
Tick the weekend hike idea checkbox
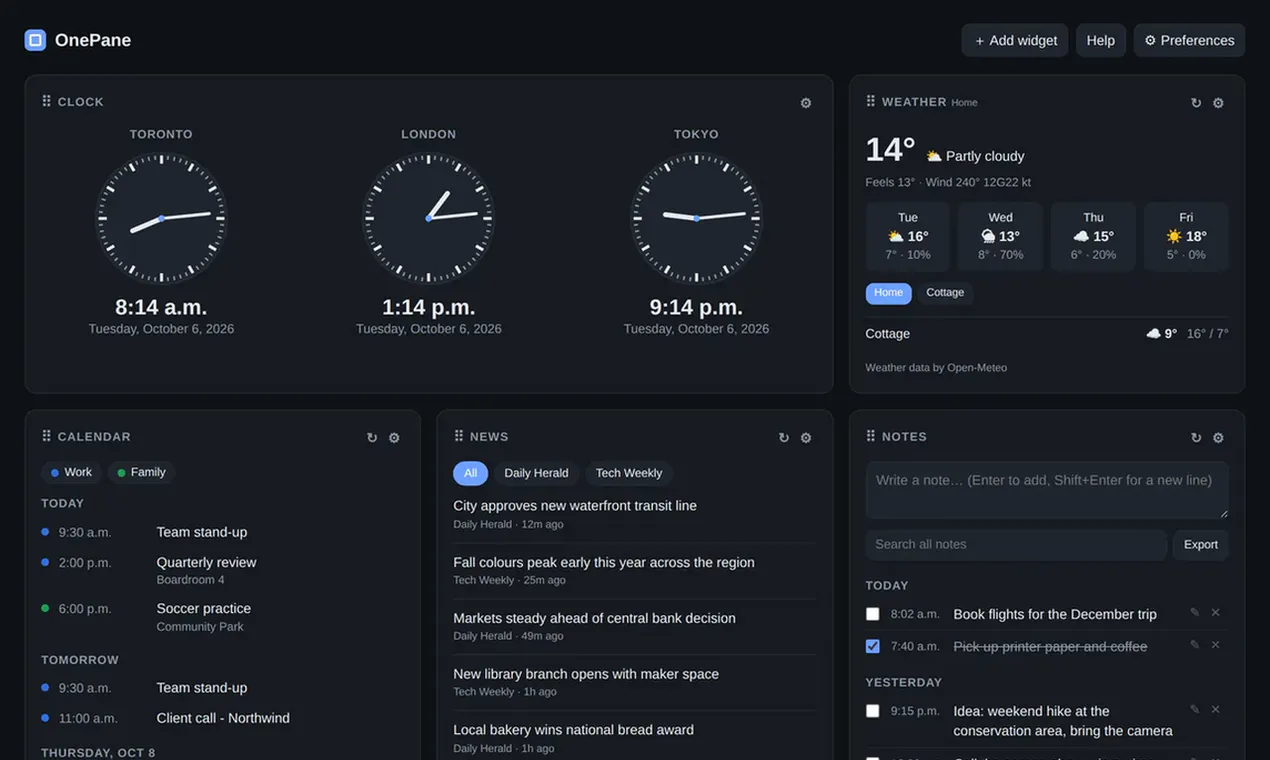873,711
